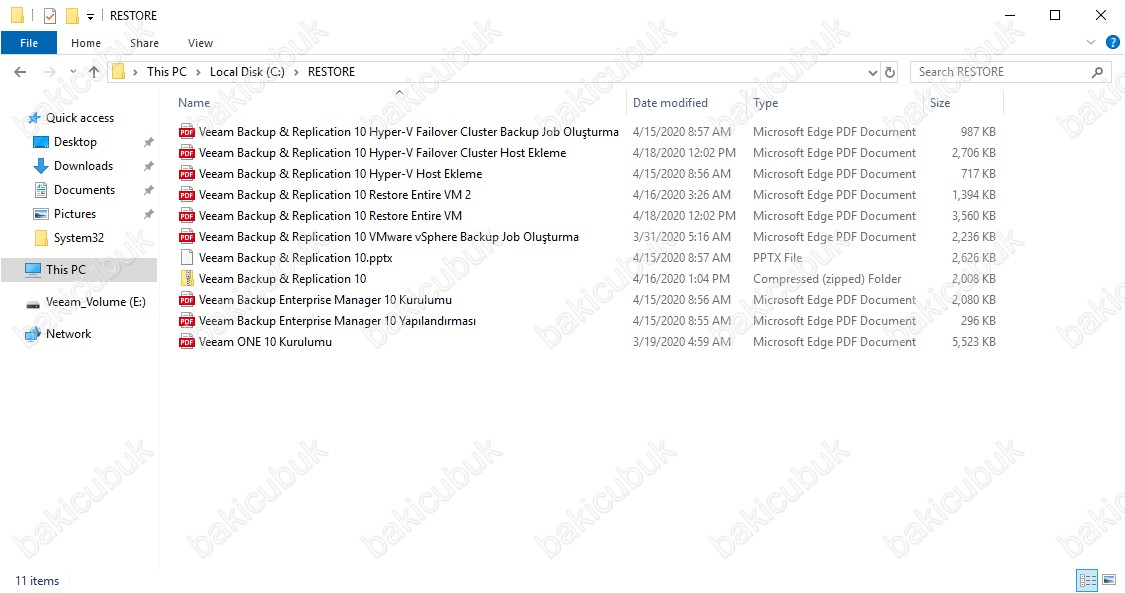
Task: Select Quick access in navigation pane
Action: 80,118
